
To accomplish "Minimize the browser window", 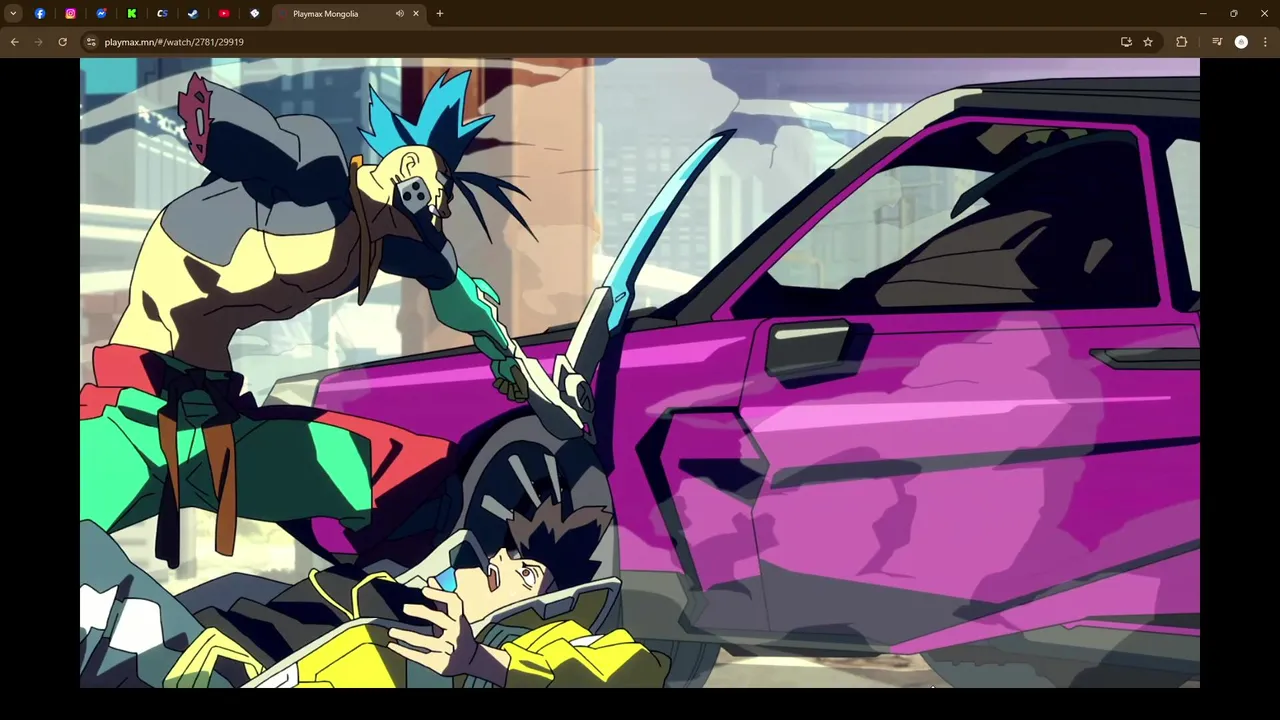I will pos(1203,14).
